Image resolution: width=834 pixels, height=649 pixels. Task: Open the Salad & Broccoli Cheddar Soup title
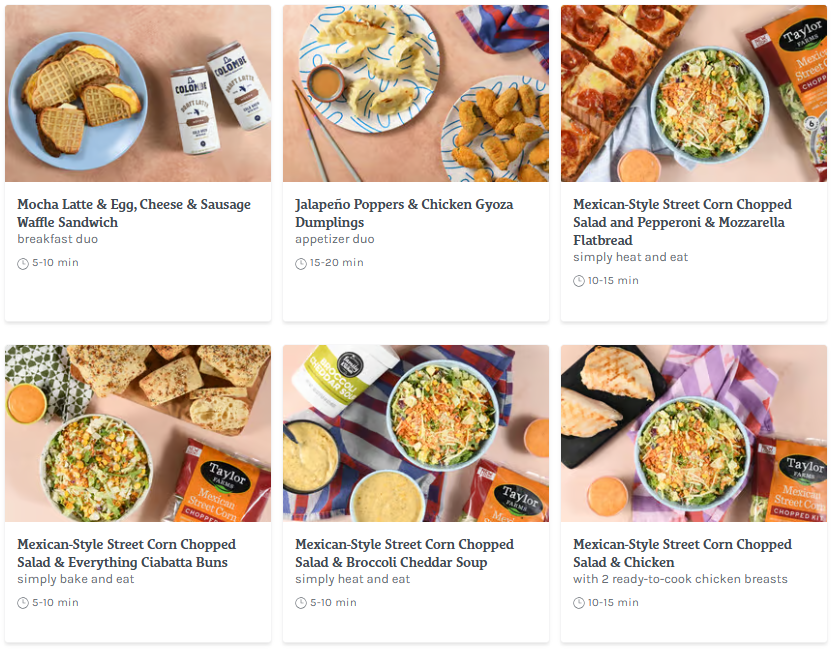point(404,553)
